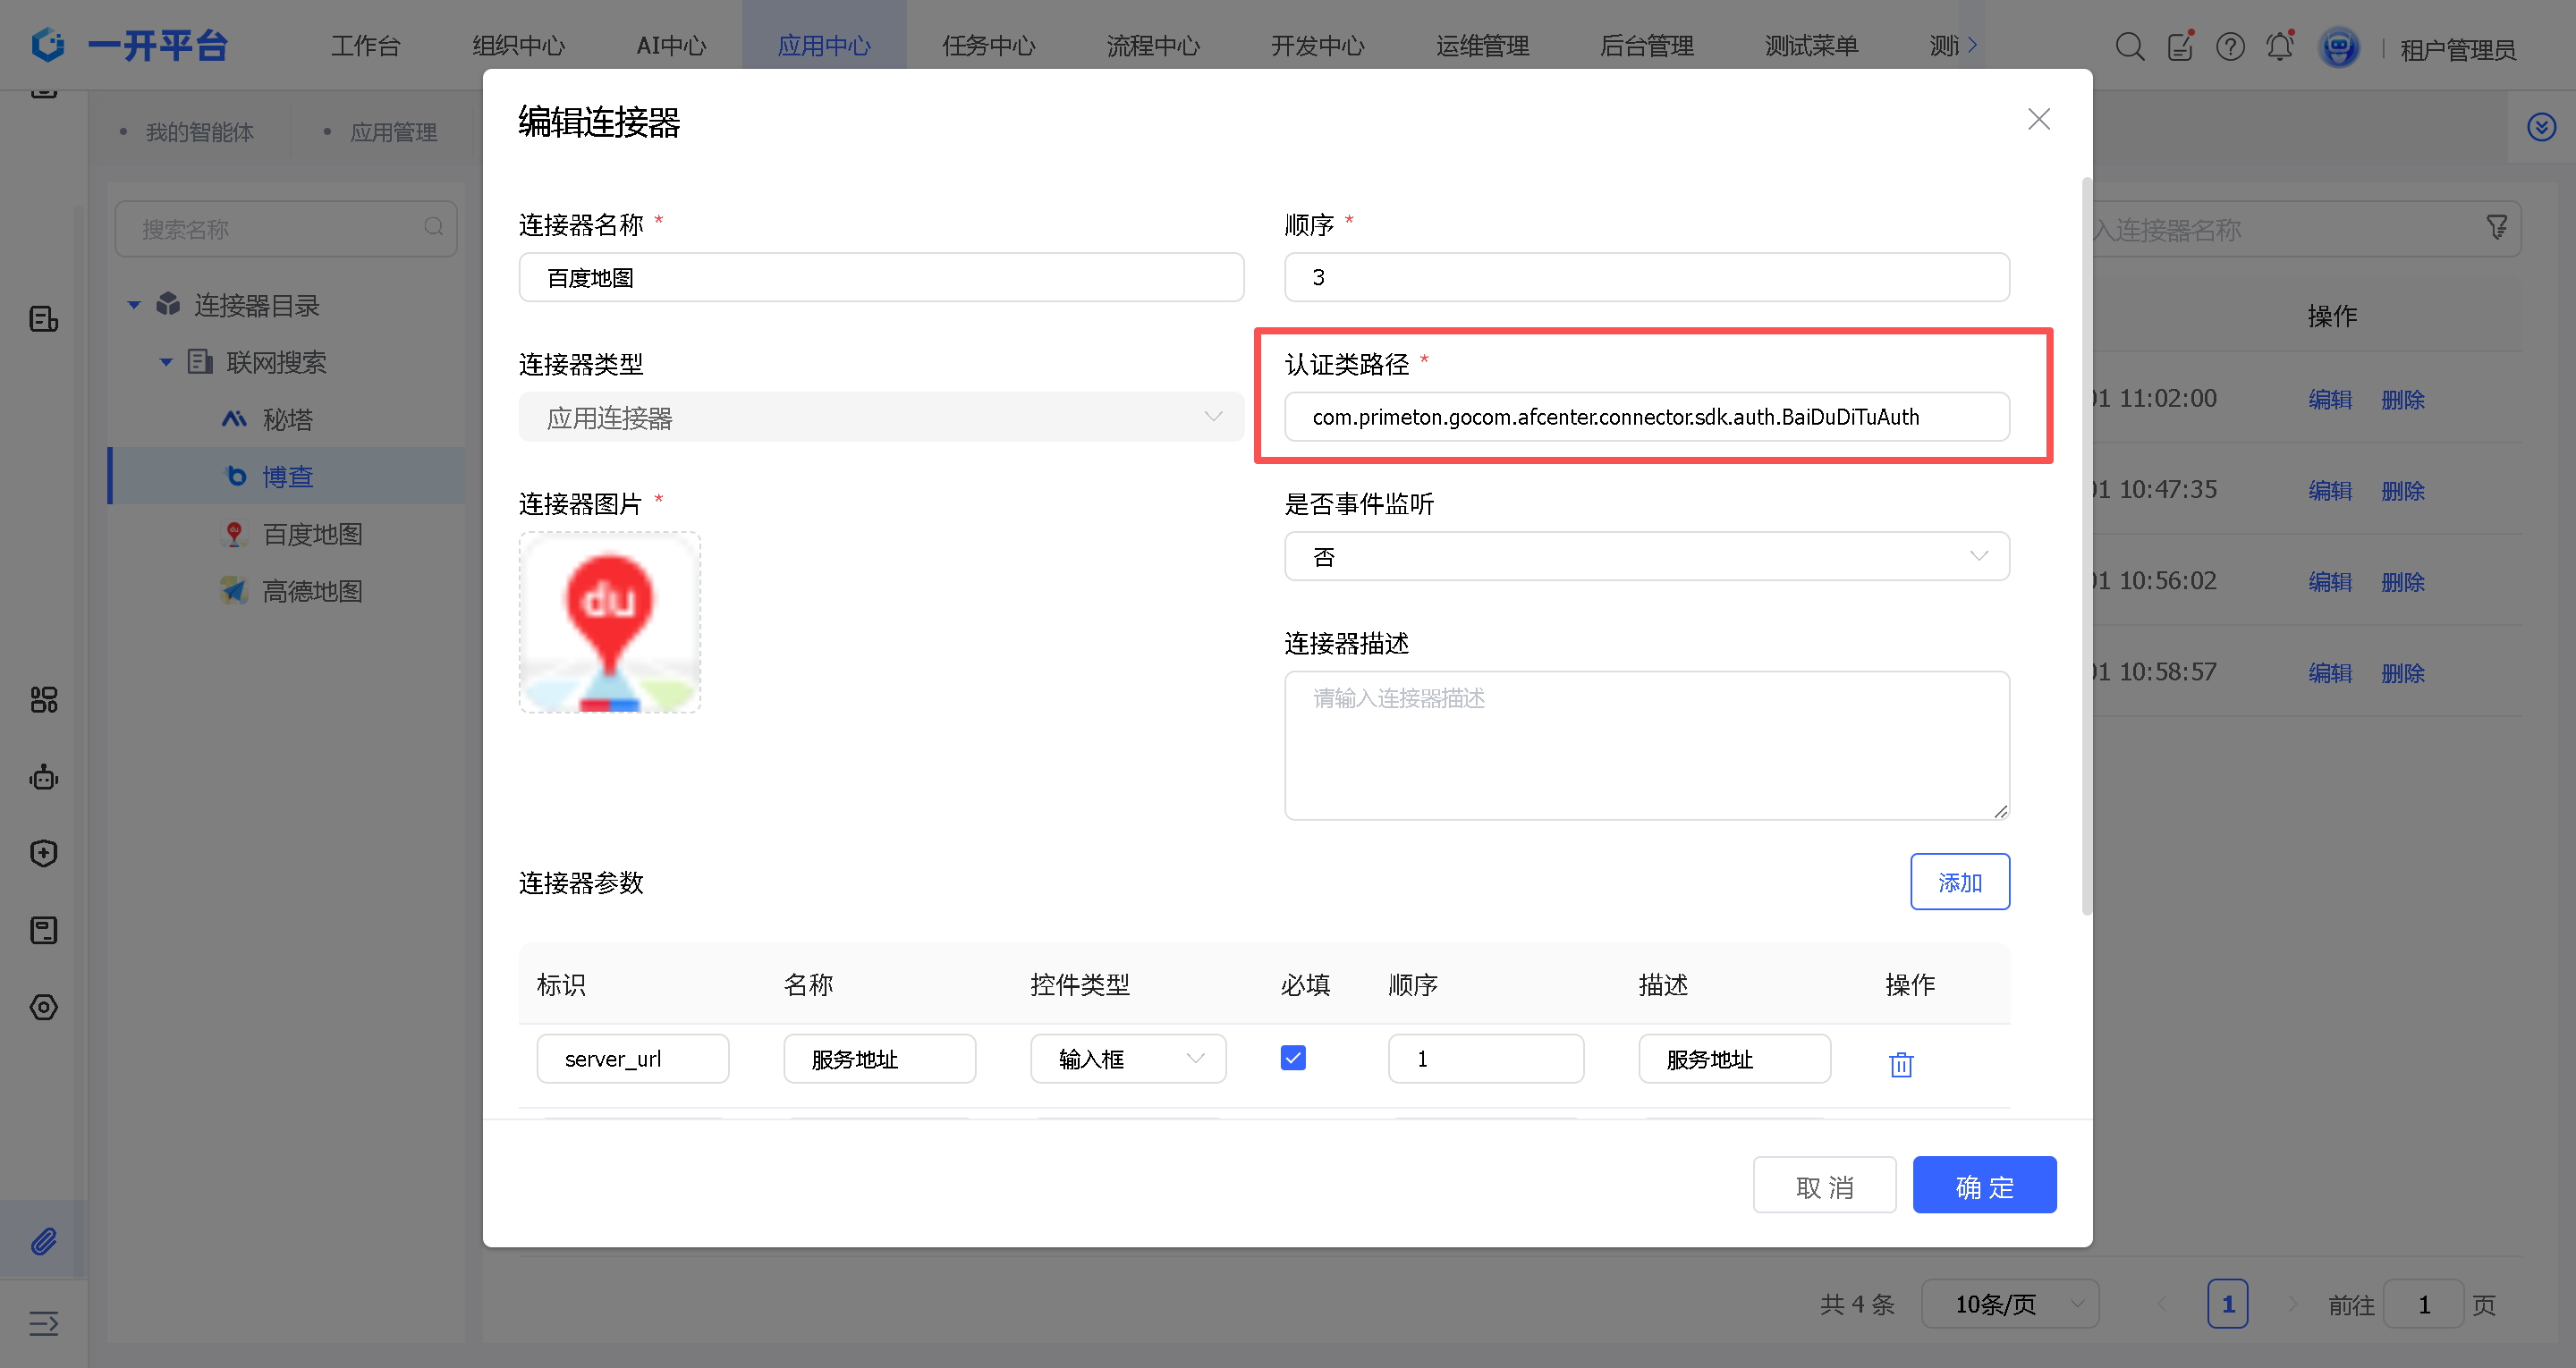Click the help question mark icon

pos(2229,47)
